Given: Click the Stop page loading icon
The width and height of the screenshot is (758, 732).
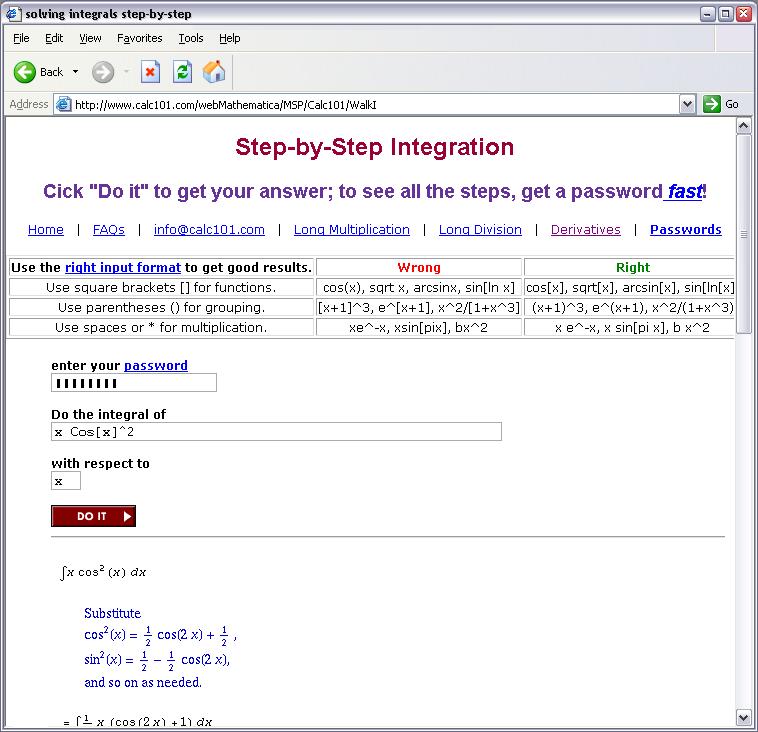Looking at the screenshot, I should pyautogui.click(x=150, y=72).
